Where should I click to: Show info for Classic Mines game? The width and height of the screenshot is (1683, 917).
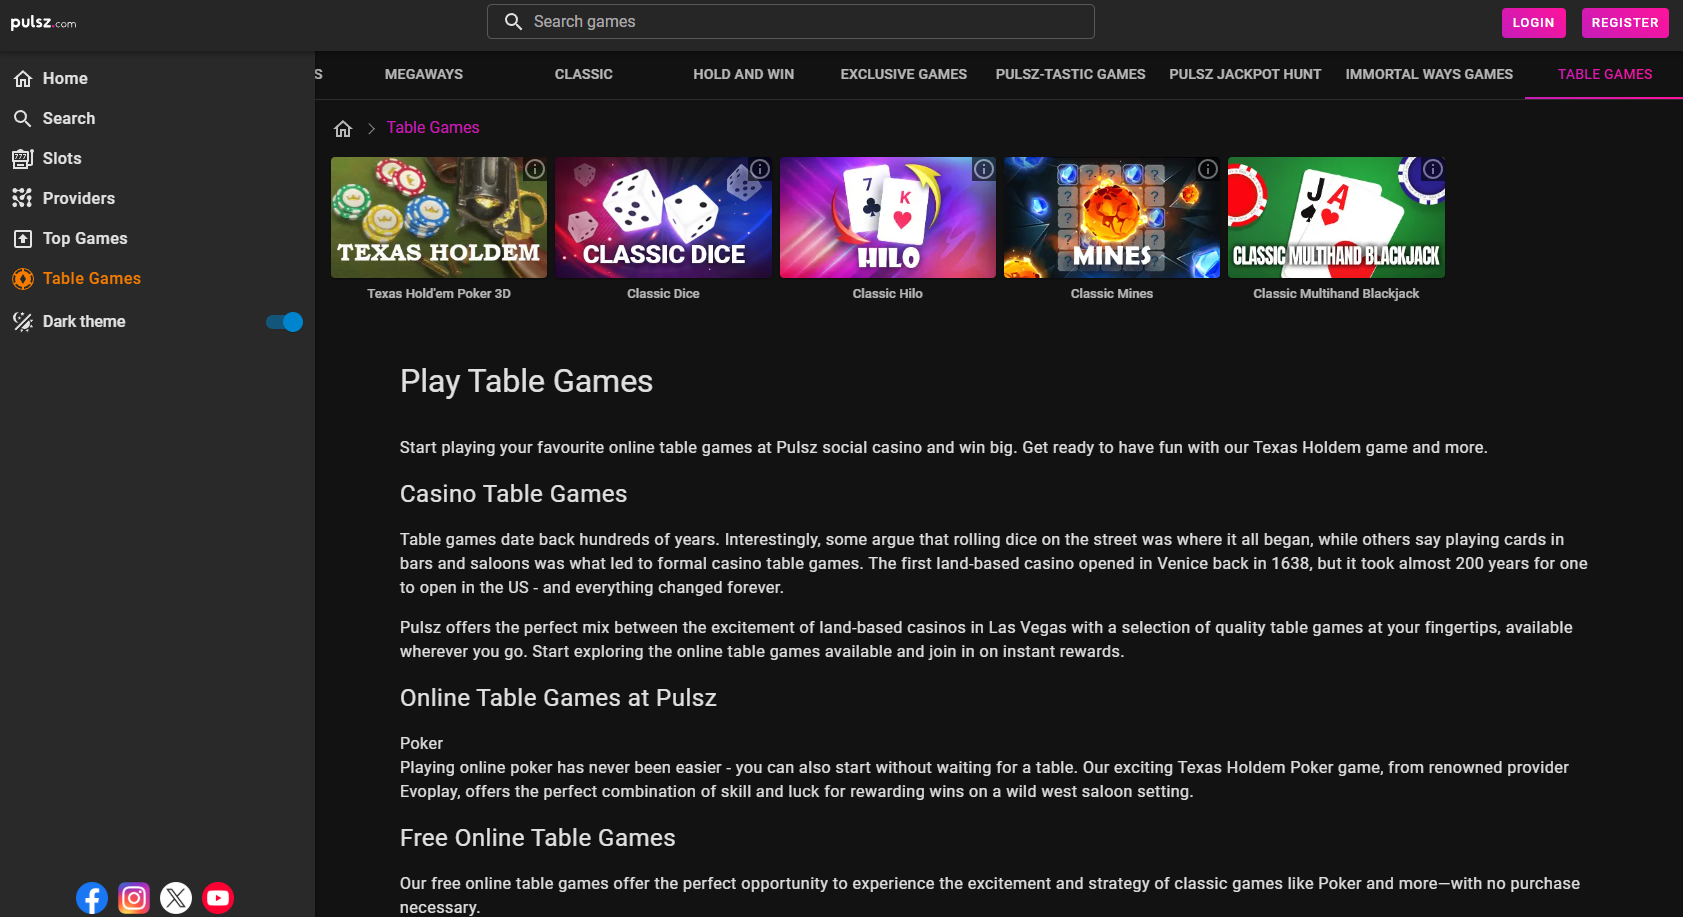tap(1208, 169)
